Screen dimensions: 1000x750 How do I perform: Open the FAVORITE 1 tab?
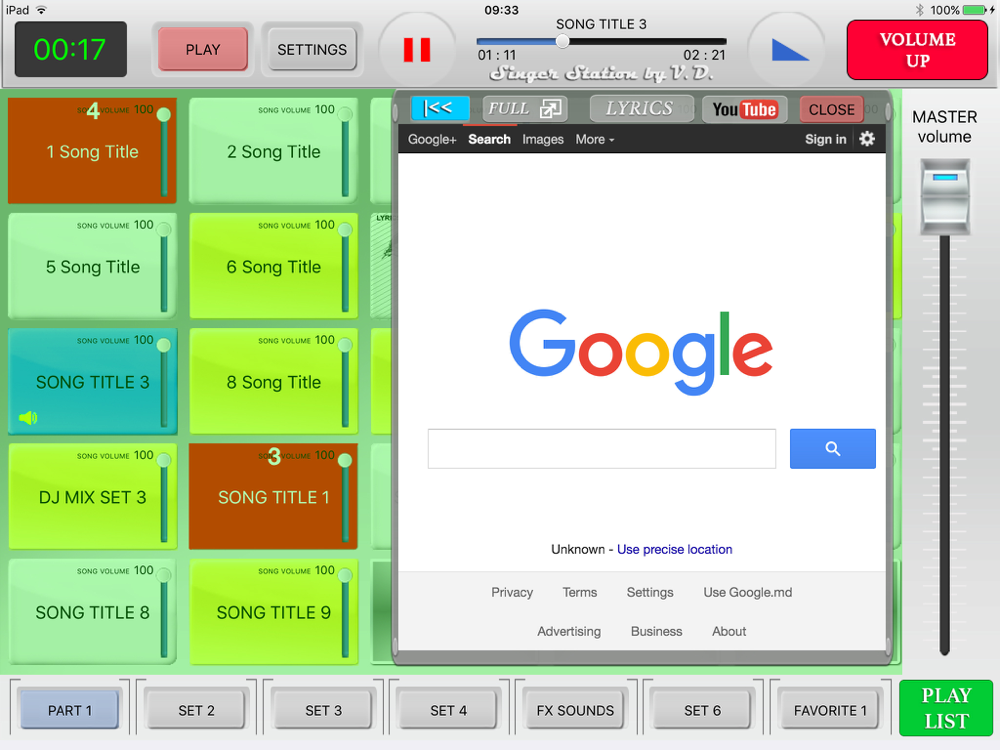(x=830, y=710)
